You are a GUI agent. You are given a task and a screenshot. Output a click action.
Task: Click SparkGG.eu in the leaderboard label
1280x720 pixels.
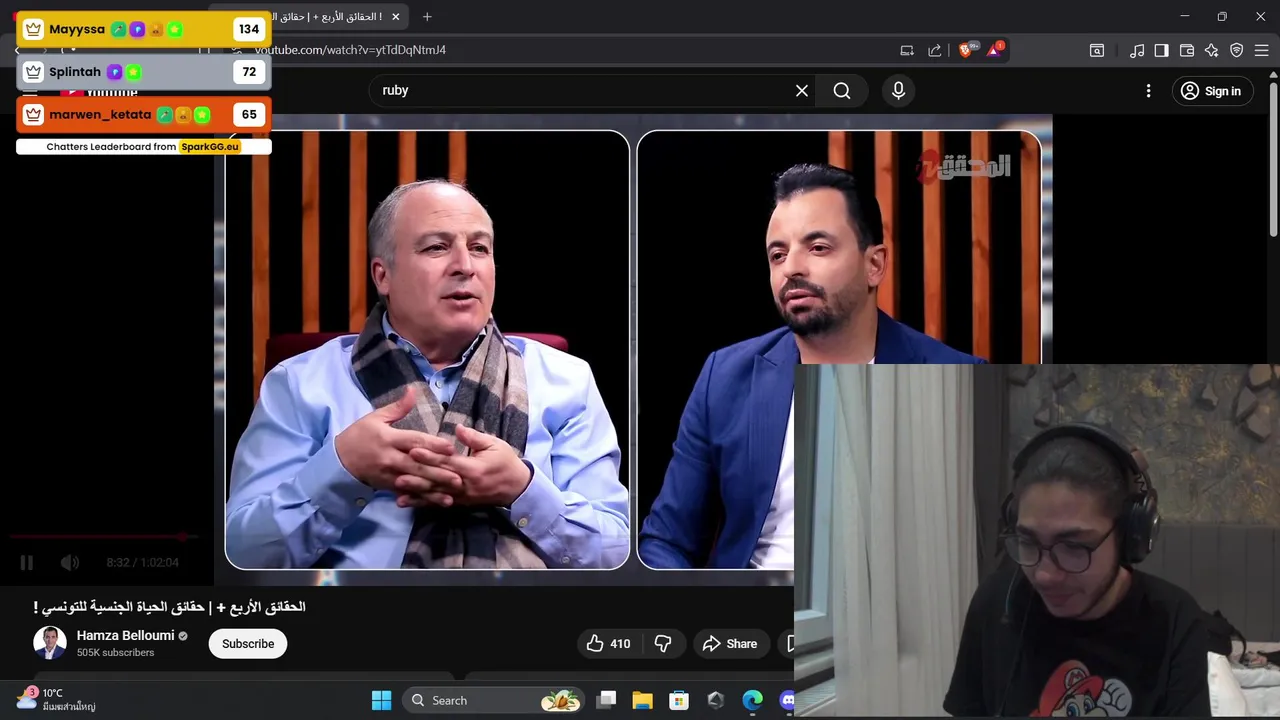click(210, 147)
